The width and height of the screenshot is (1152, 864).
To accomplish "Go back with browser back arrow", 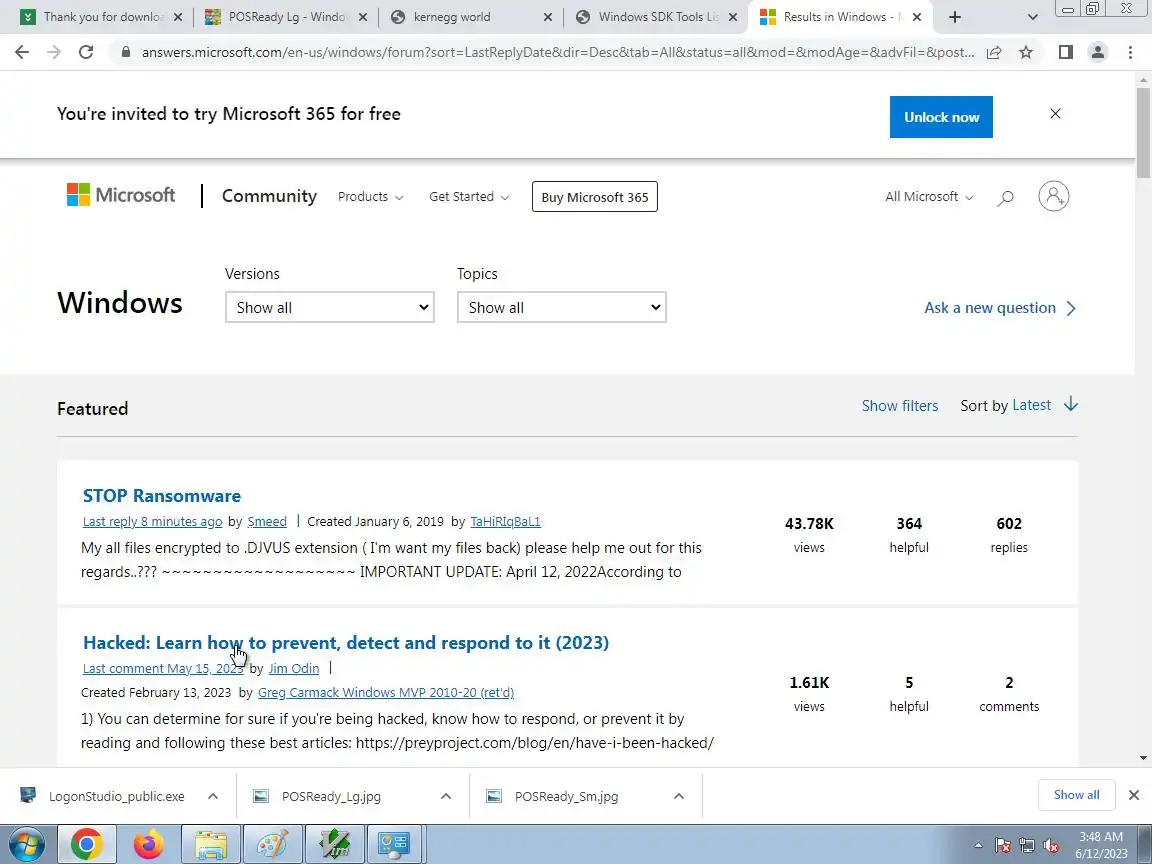I will [22, 51].
